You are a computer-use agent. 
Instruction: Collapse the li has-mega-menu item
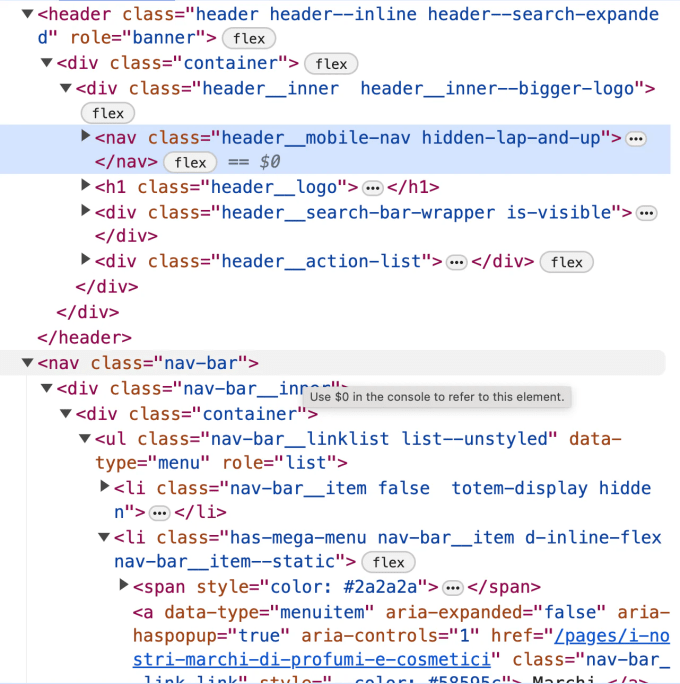(x=104, y=537)
